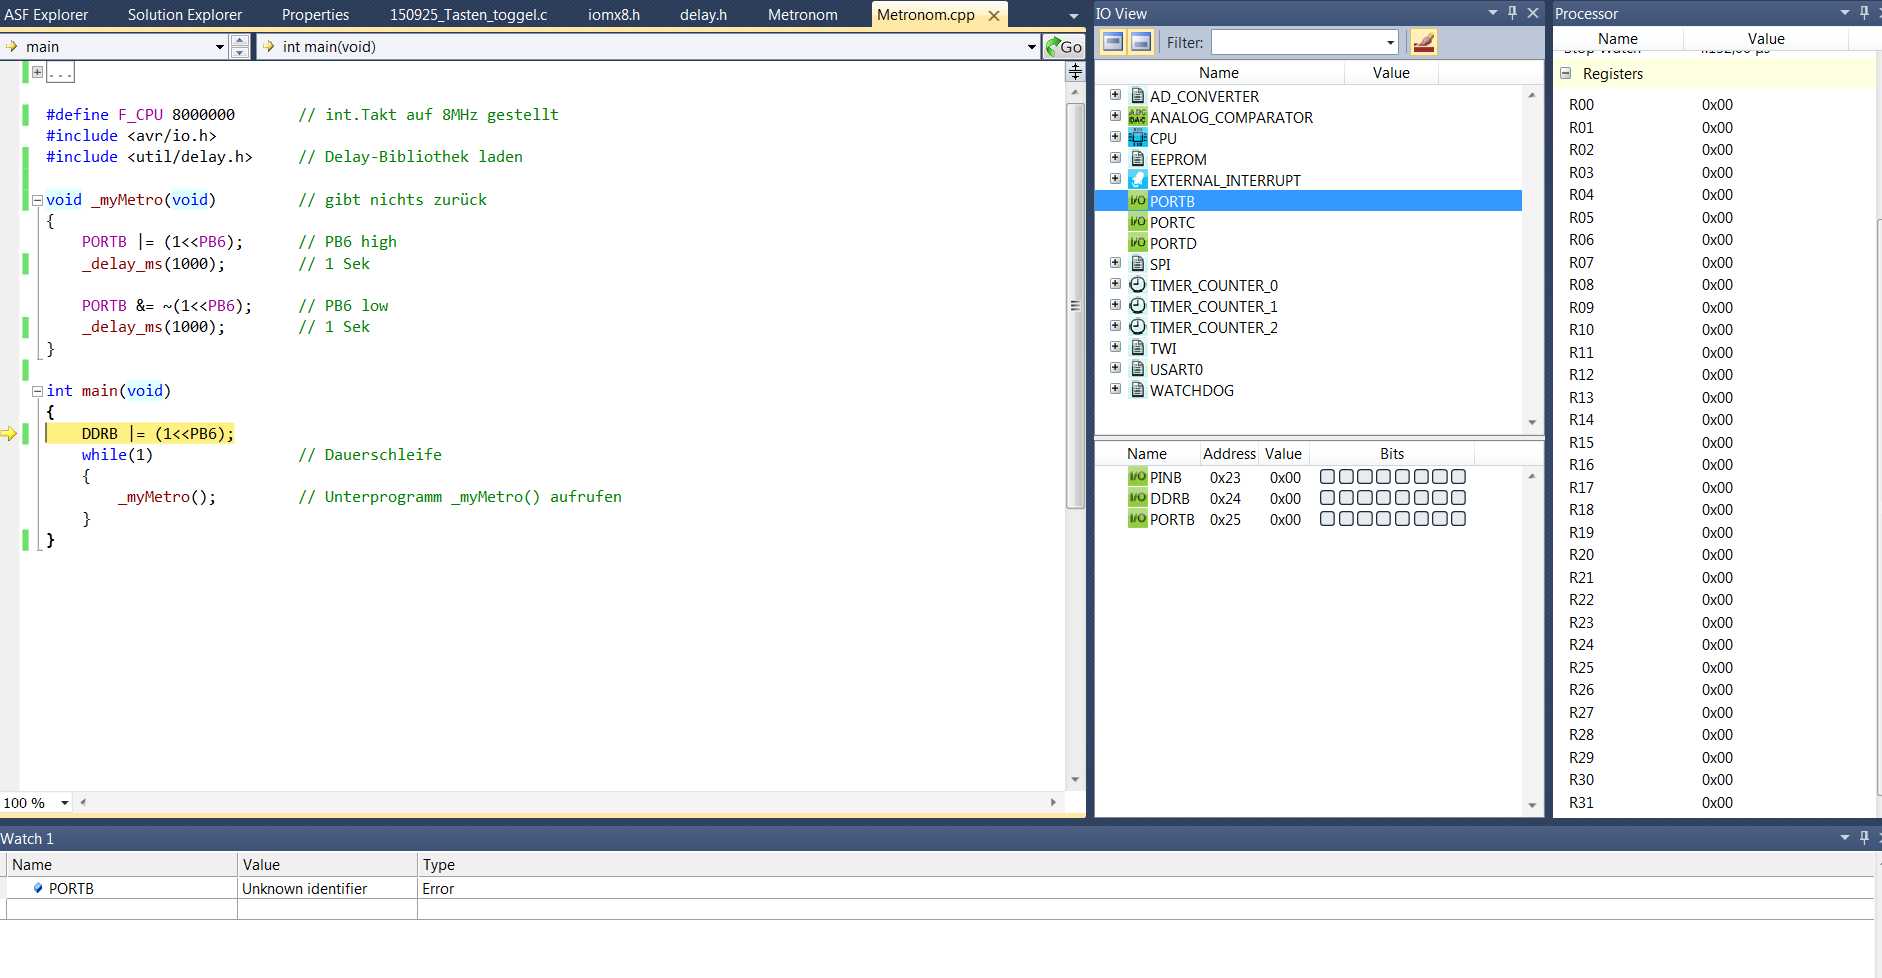The width and height of the screenshot is (1882, 978).
Task: Expand the TIMER_COUNTER_0 tree node
Action: (x=1115, y=284)
